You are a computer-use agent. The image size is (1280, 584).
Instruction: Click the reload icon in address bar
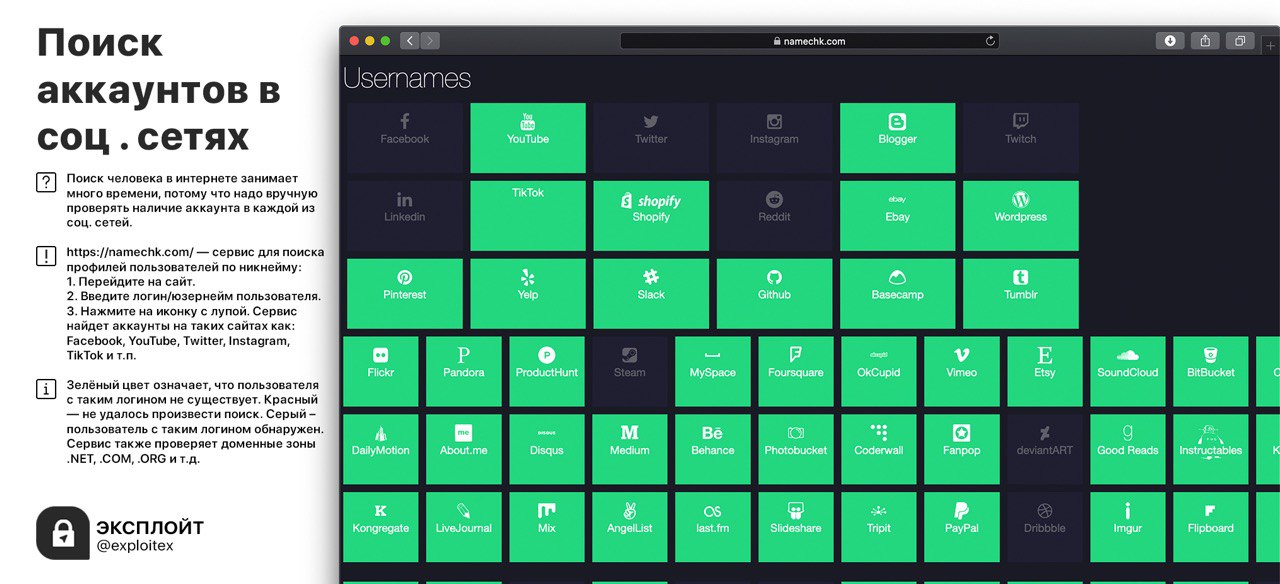990,41
